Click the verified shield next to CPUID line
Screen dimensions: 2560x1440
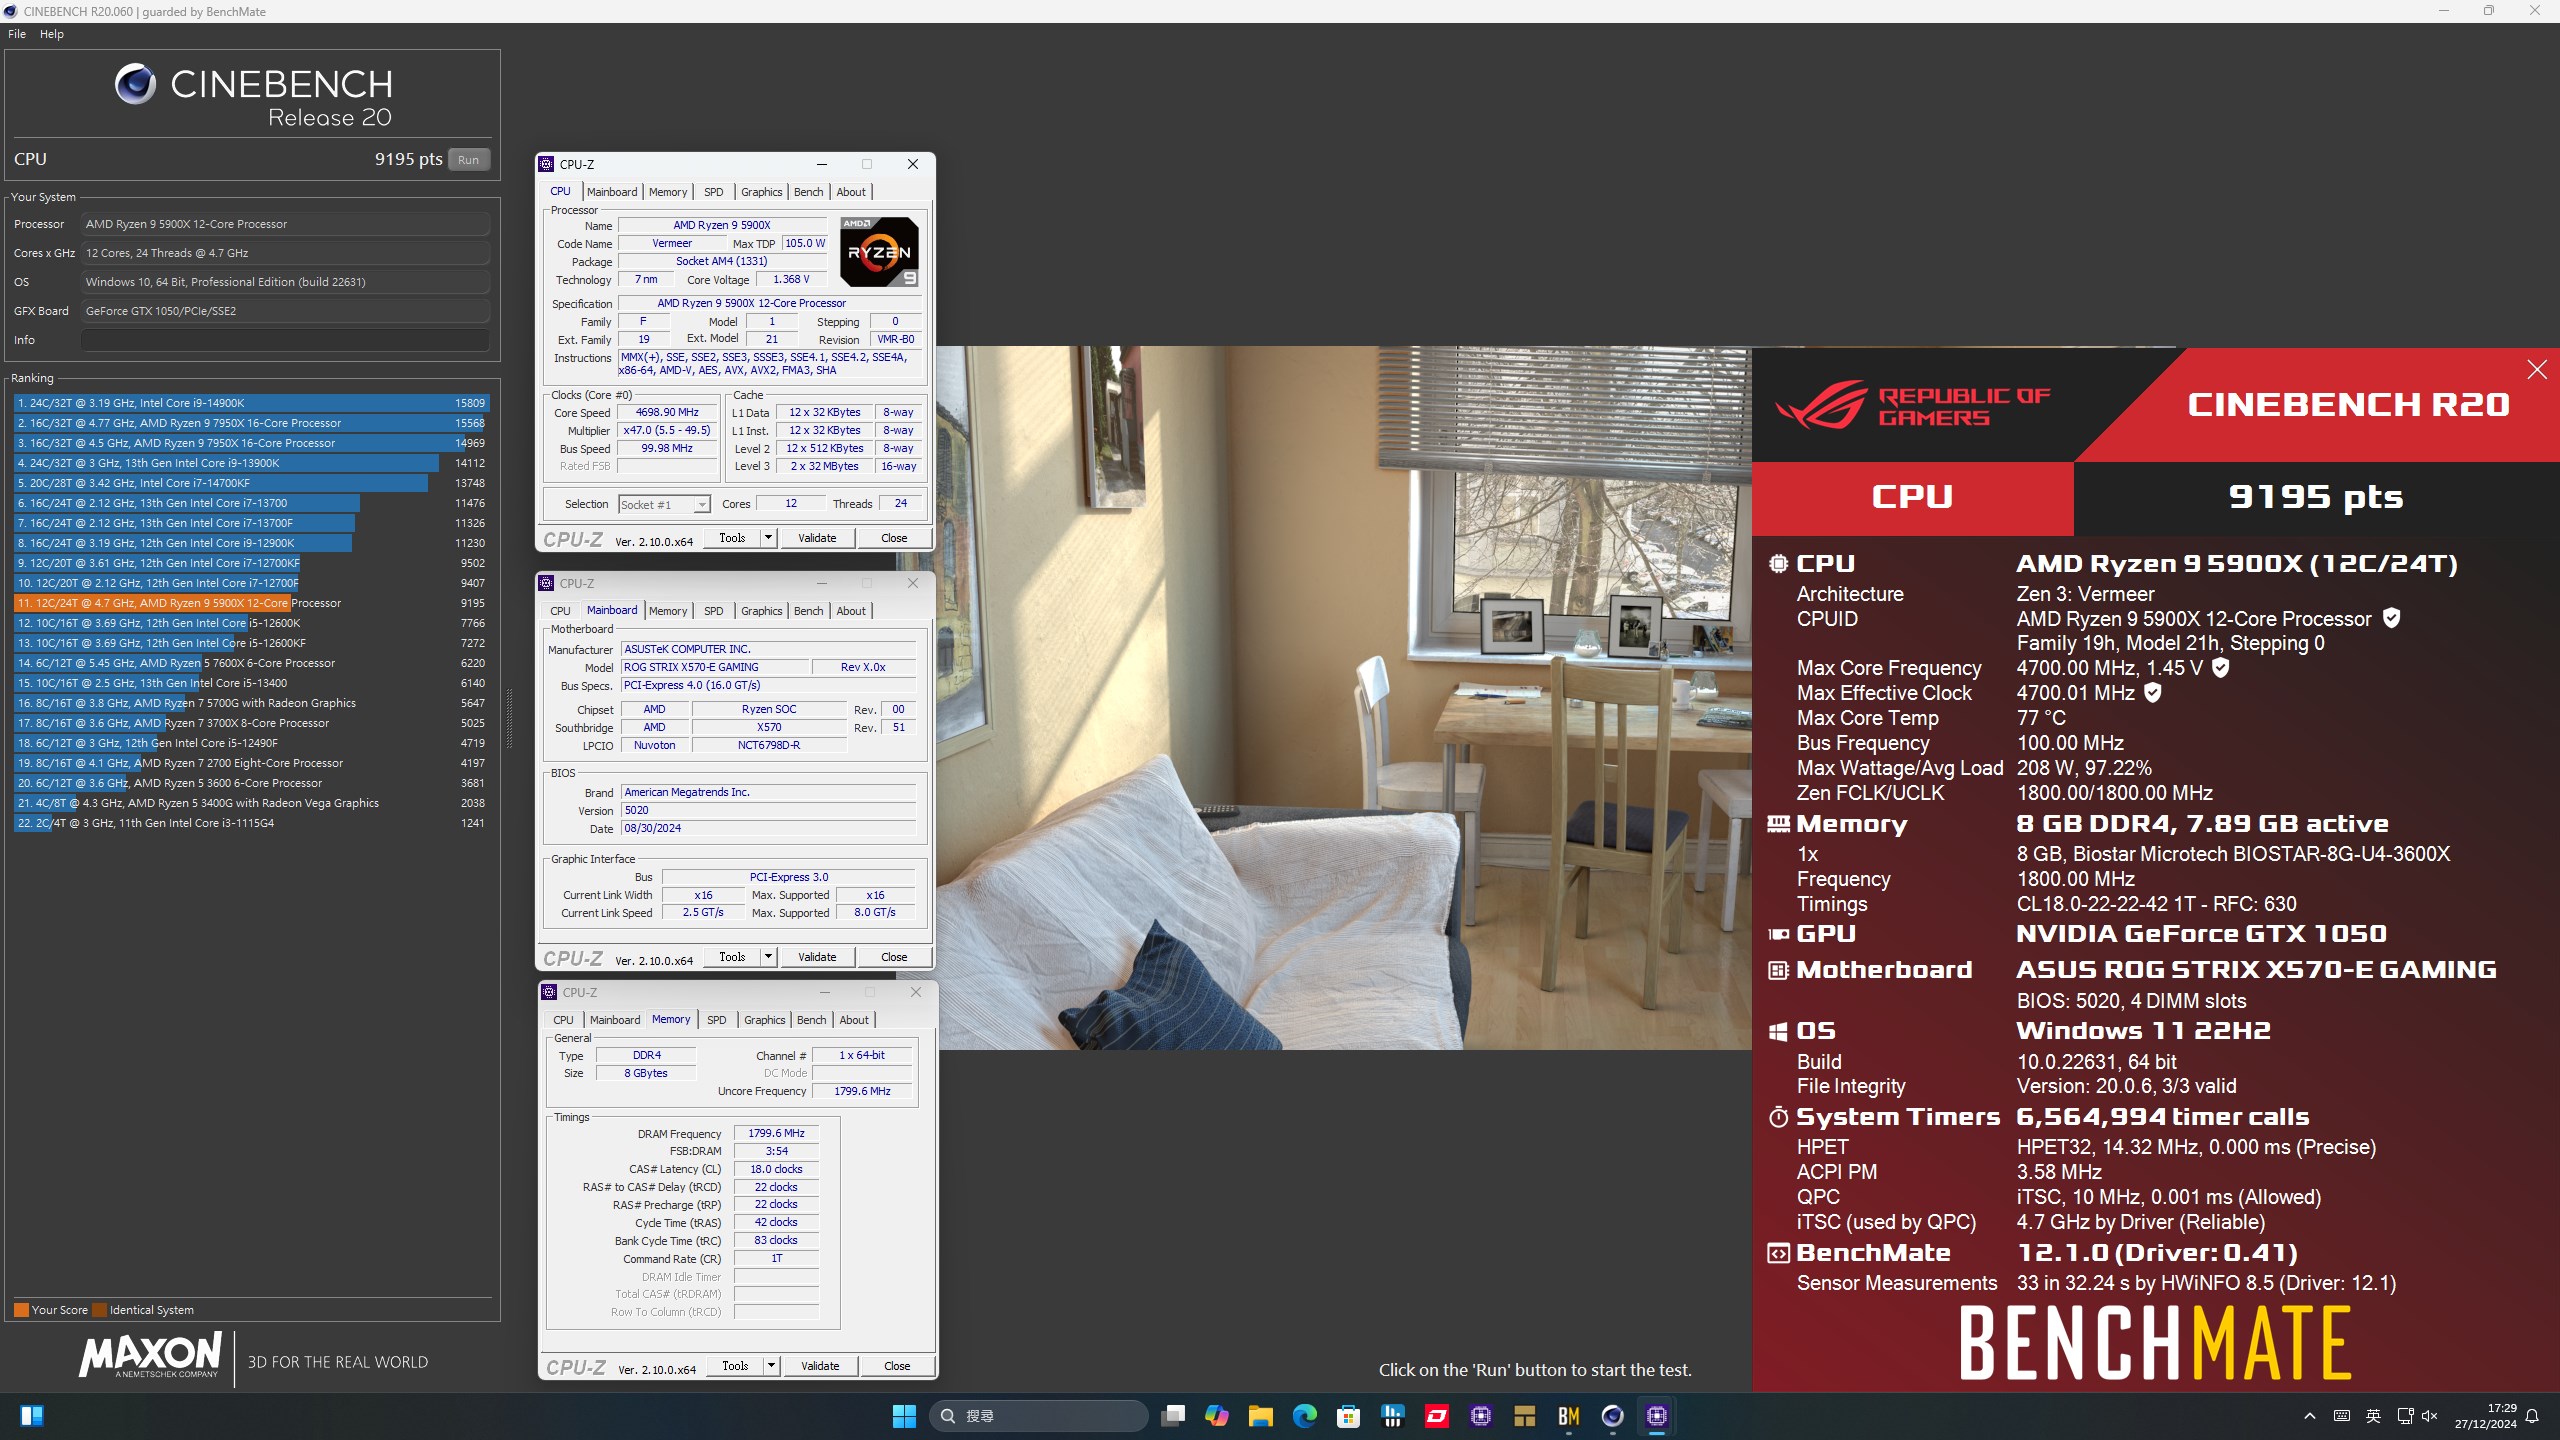coord(2391,618)
